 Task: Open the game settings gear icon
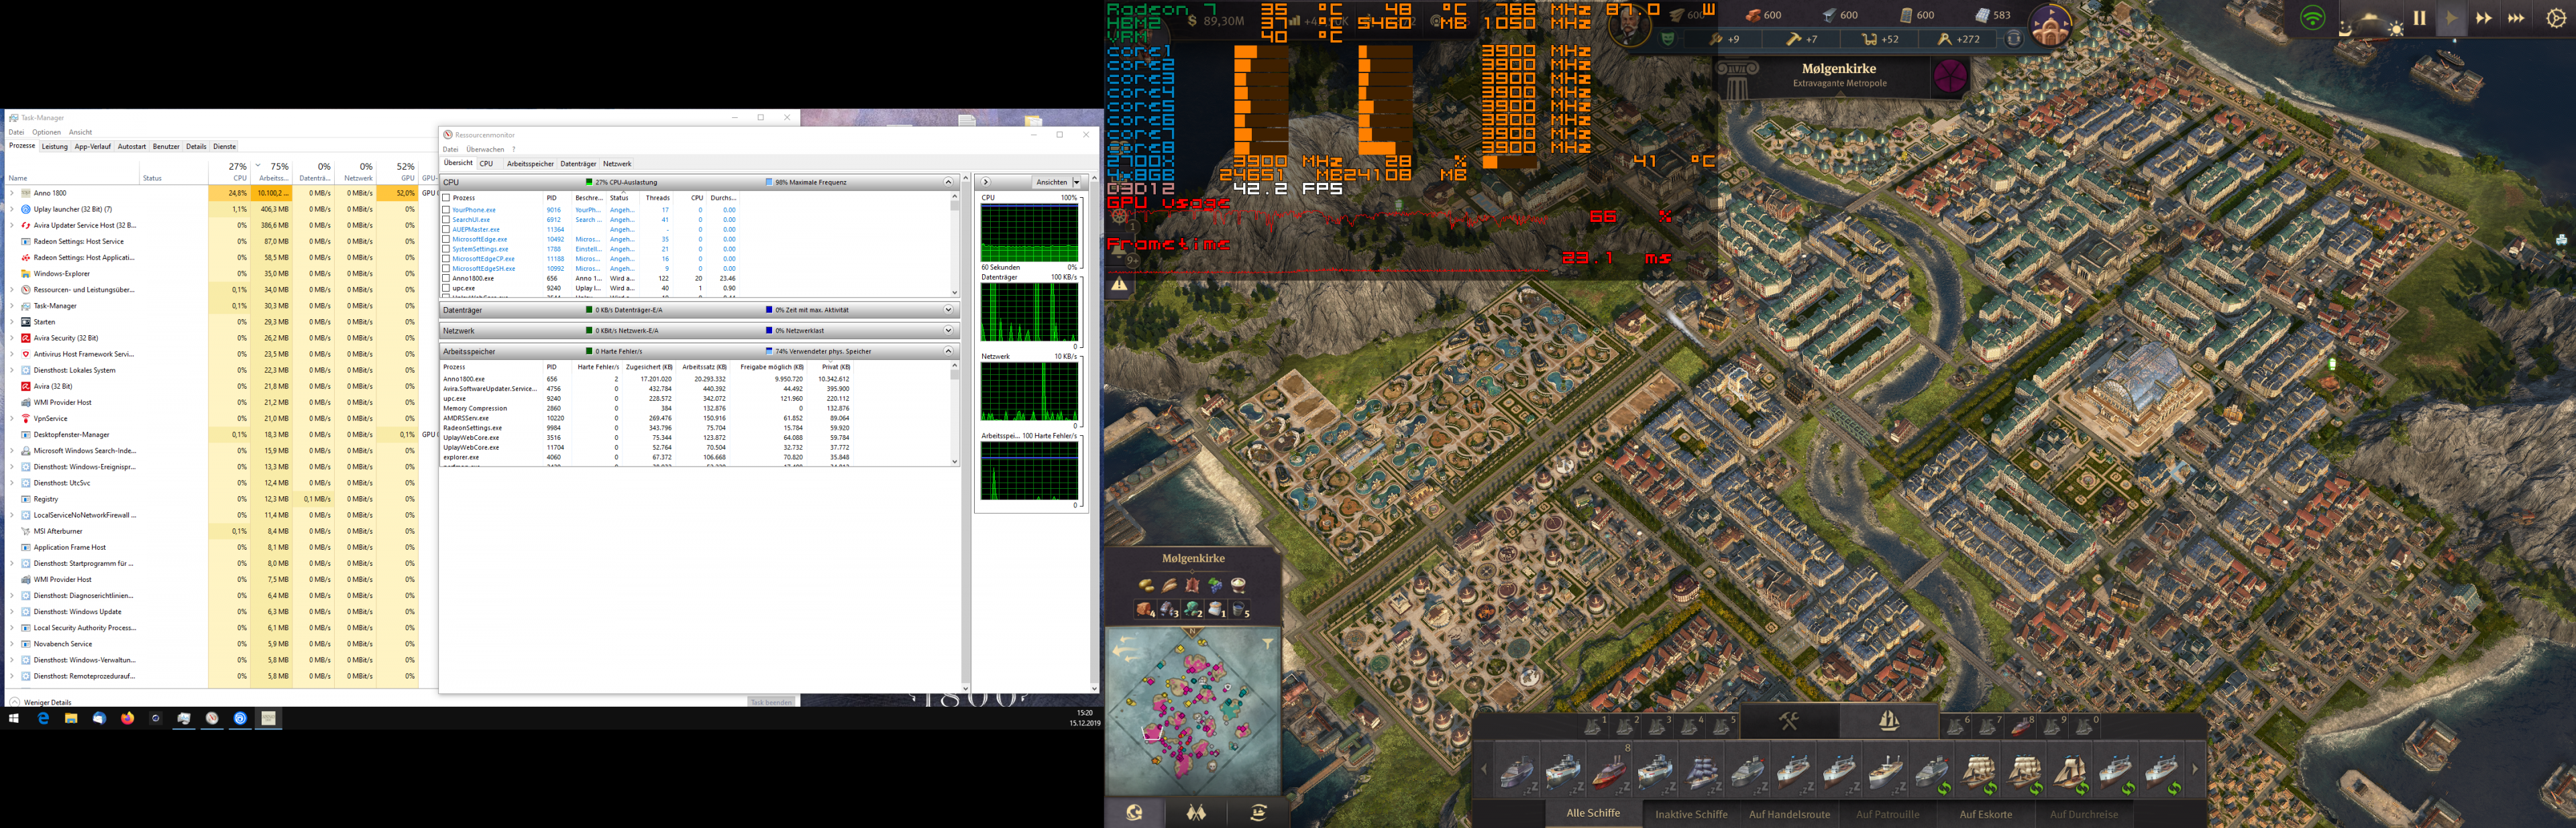(2557, 17)
